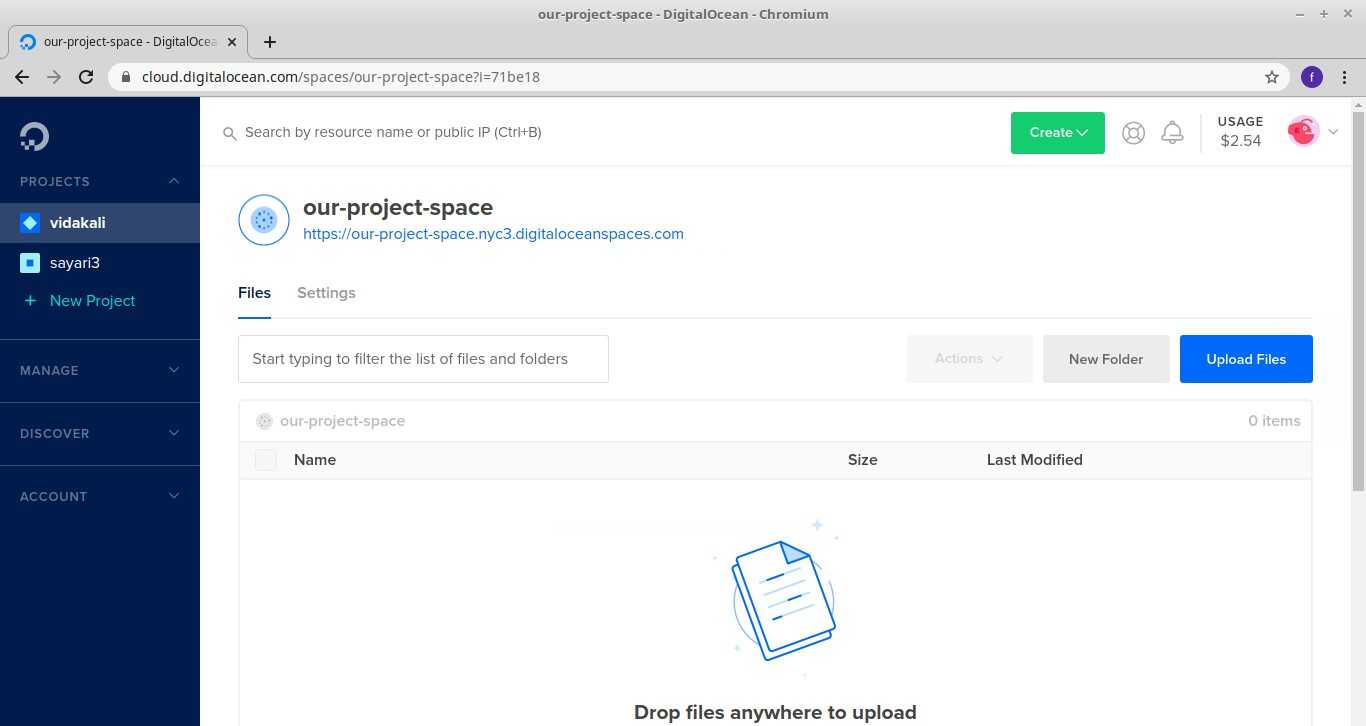This screenshot has height=726, width=1366.
Task: Open the support lifebuoy icon
Action: 1133,133
